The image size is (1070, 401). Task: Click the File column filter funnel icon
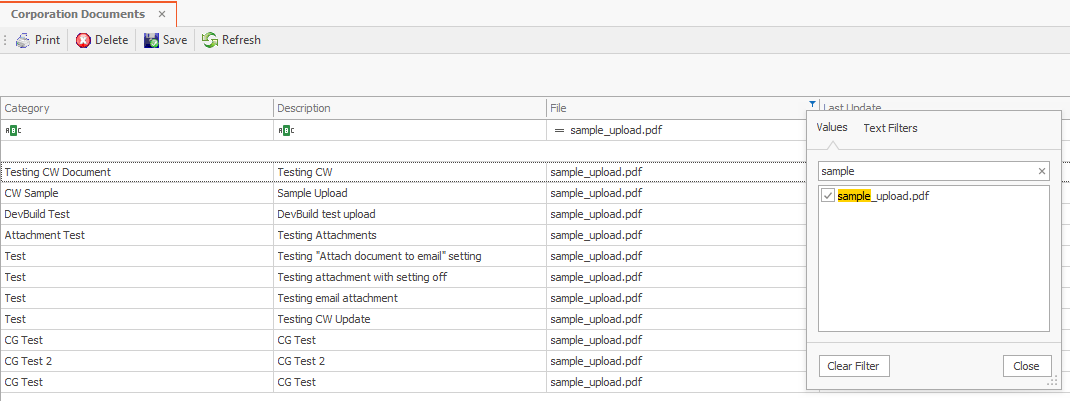[x=810, y=103]
